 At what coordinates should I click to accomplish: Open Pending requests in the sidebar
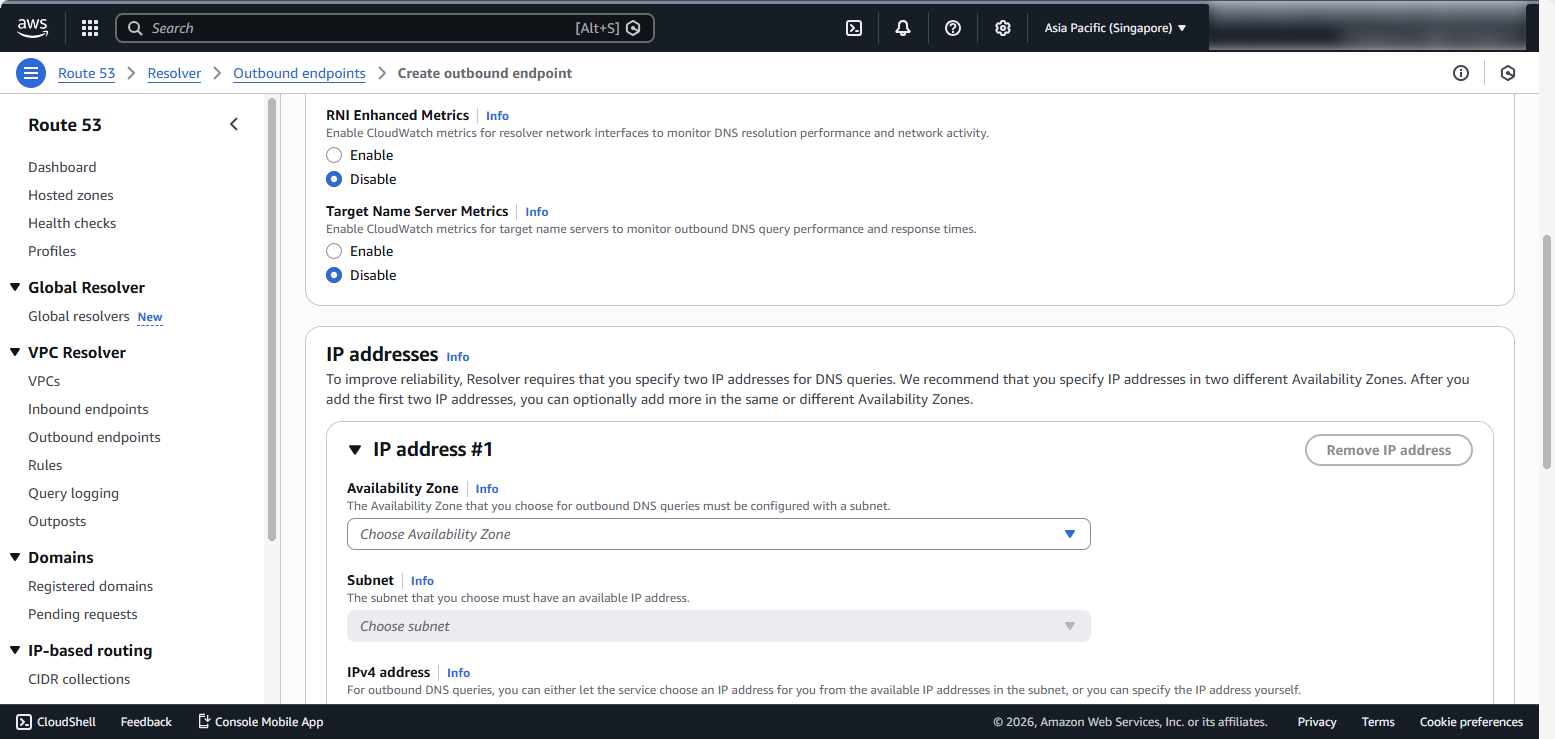pos(83,614)
